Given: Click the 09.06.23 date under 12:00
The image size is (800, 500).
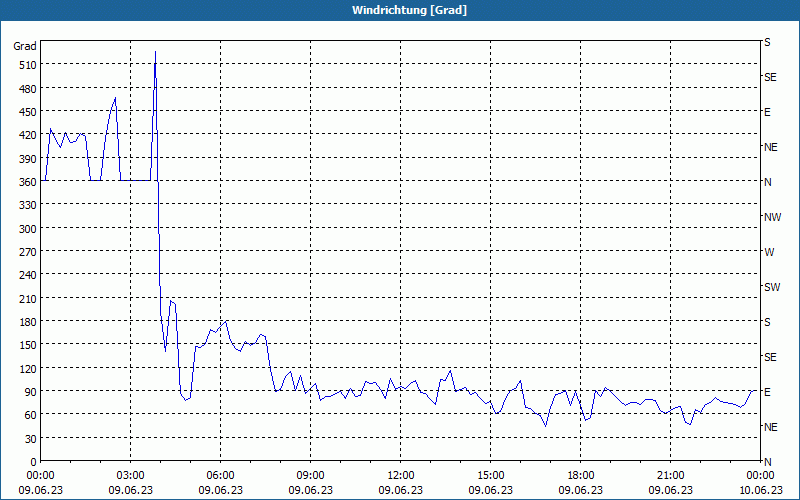Looking at the screenshot, I should (x=401, y=490).
